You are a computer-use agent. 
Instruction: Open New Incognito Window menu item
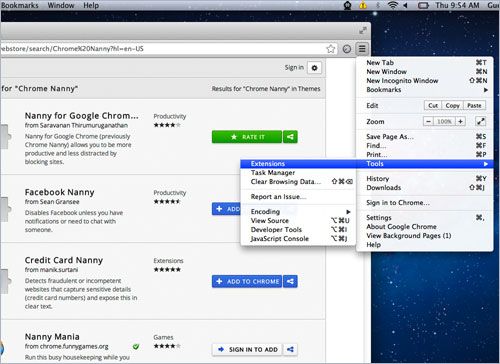pos(425,81)
